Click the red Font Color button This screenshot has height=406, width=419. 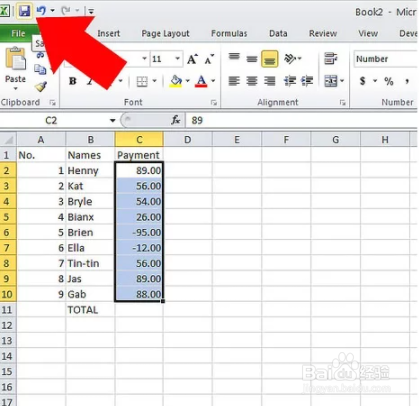[x=201, y=81]
